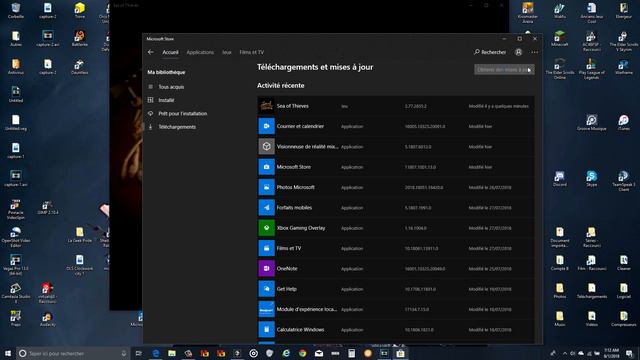Click the Get Help icon

(x=267, y=289)
